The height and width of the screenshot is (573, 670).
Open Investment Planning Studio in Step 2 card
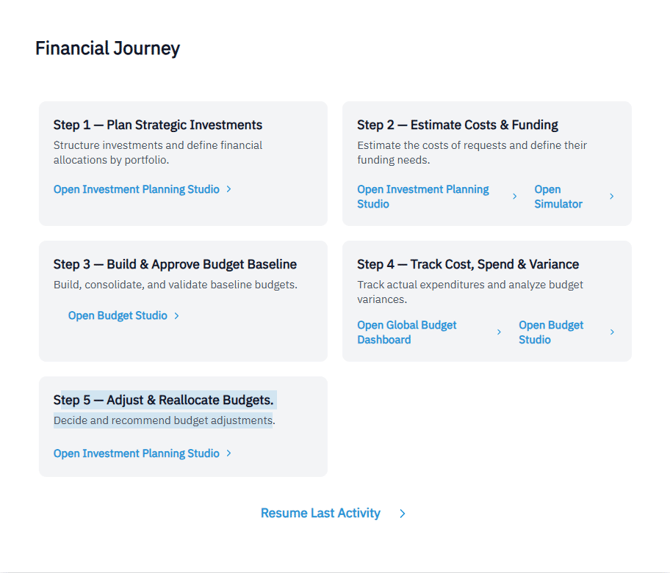[423, 196]
